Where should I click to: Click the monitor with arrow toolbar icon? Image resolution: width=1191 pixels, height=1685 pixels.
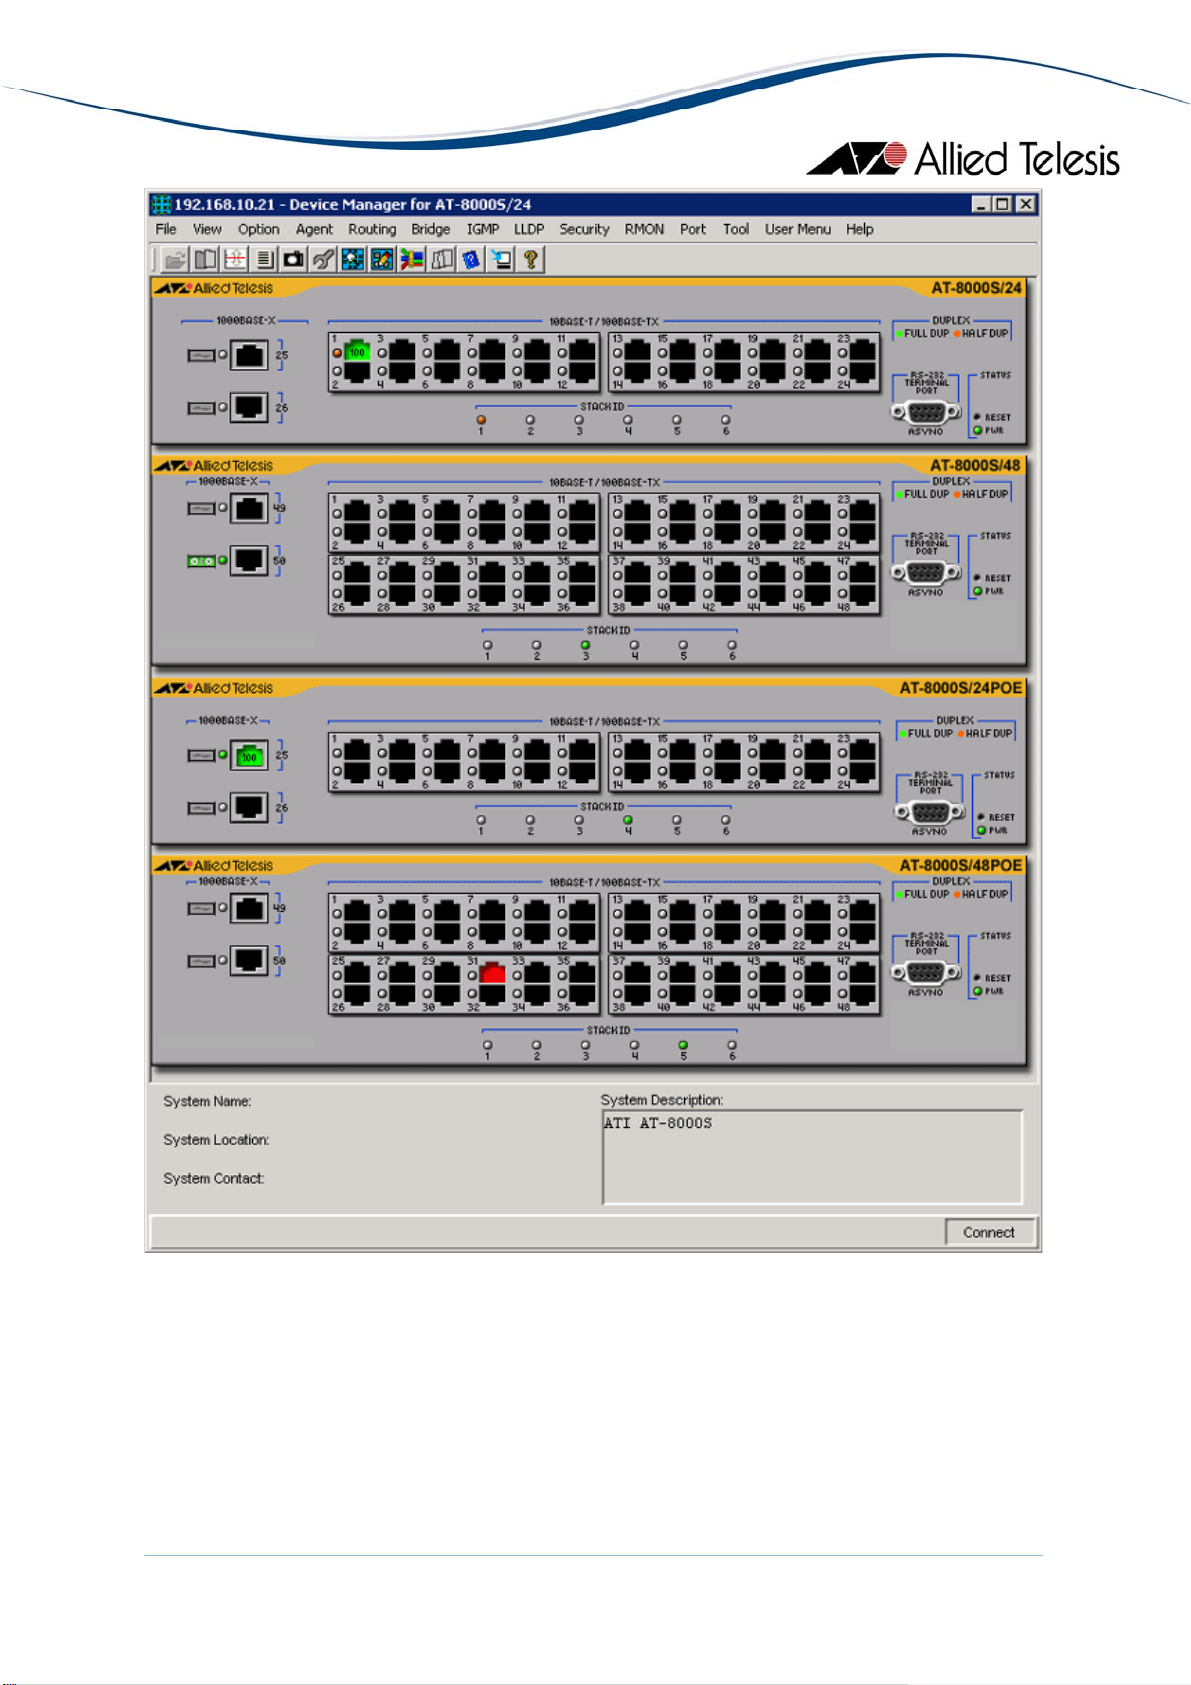click(501, 260)
